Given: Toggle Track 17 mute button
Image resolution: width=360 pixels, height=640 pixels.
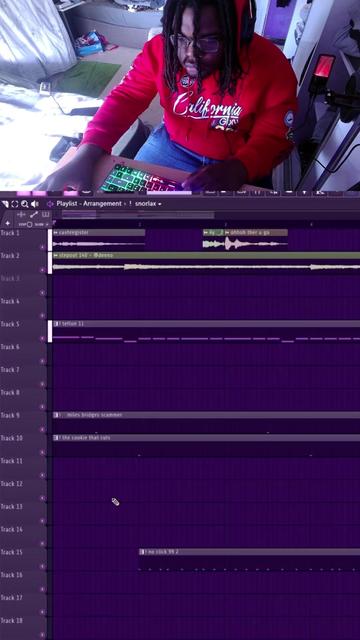Looking at the screenshot, I should [42, 612].
